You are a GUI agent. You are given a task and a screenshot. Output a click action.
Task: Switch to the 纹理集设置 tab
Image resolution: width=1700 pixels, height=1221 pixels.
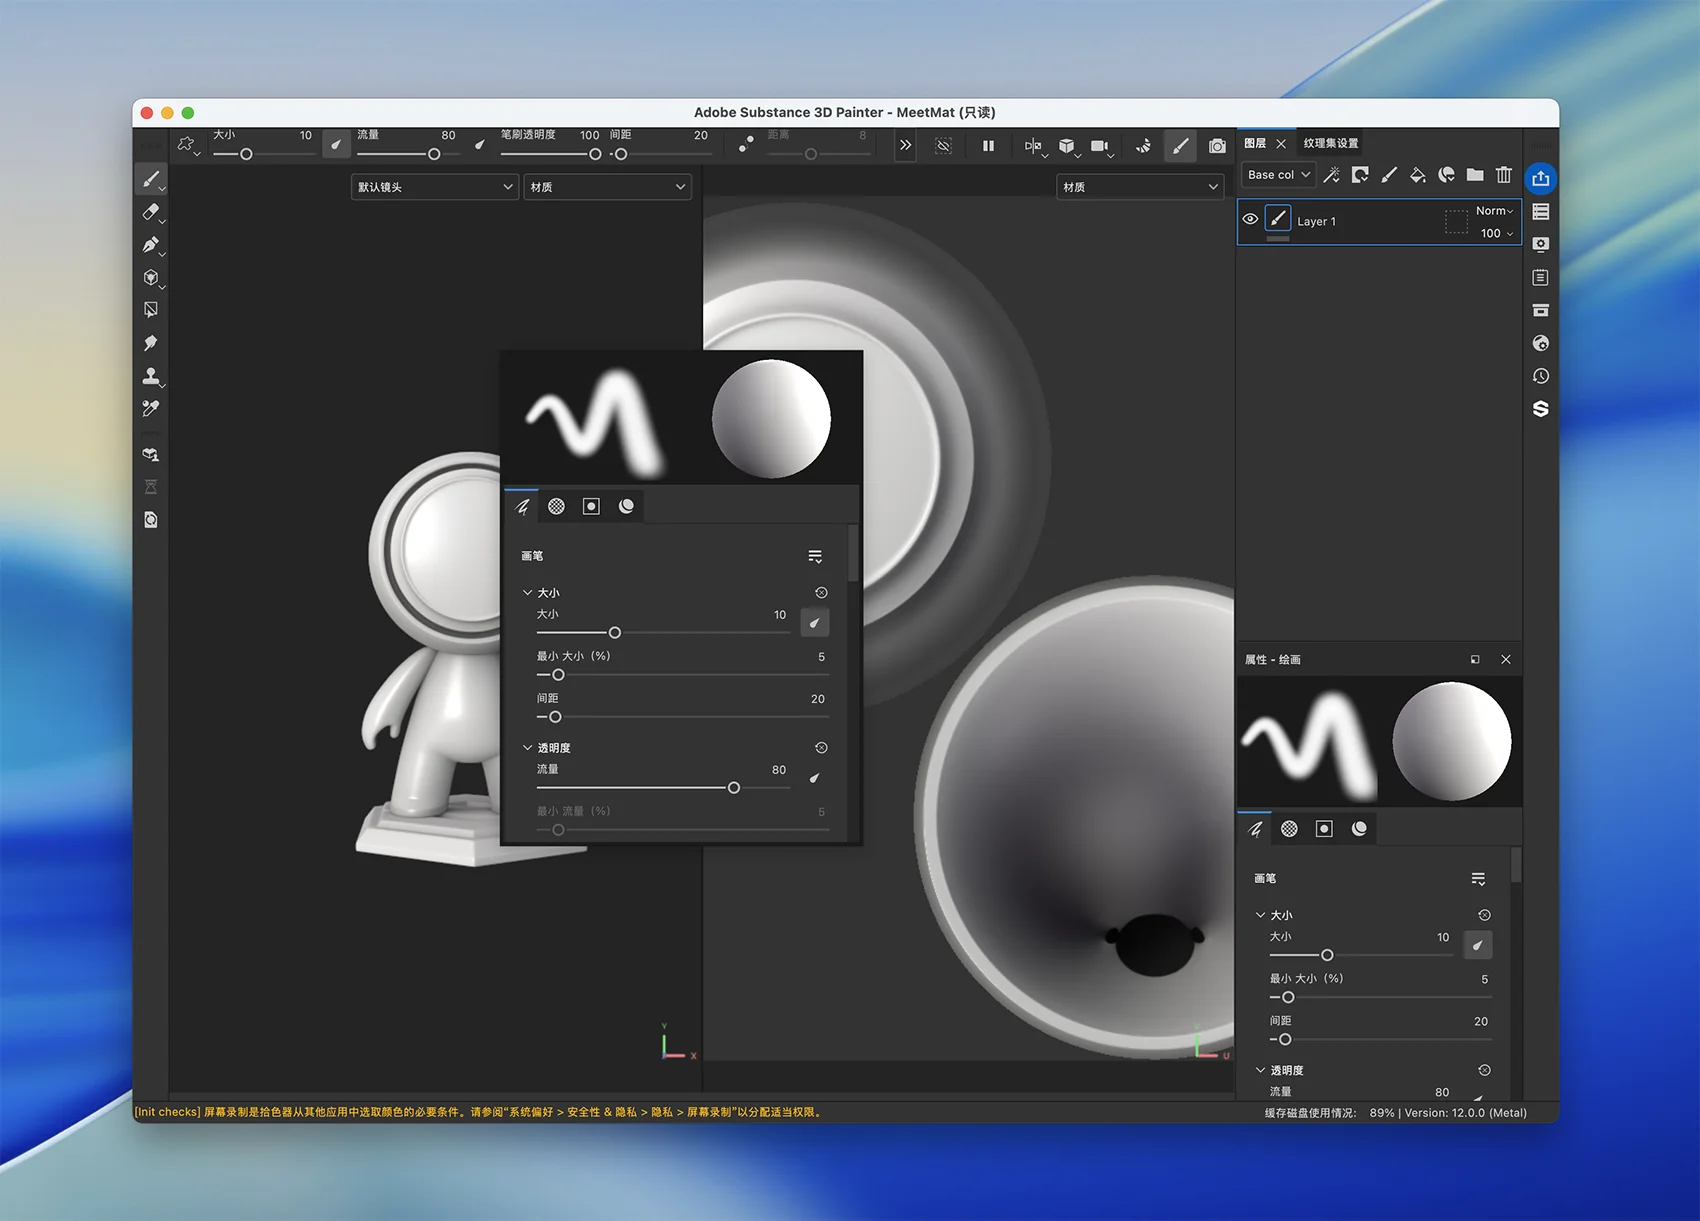coord(1330,143)
